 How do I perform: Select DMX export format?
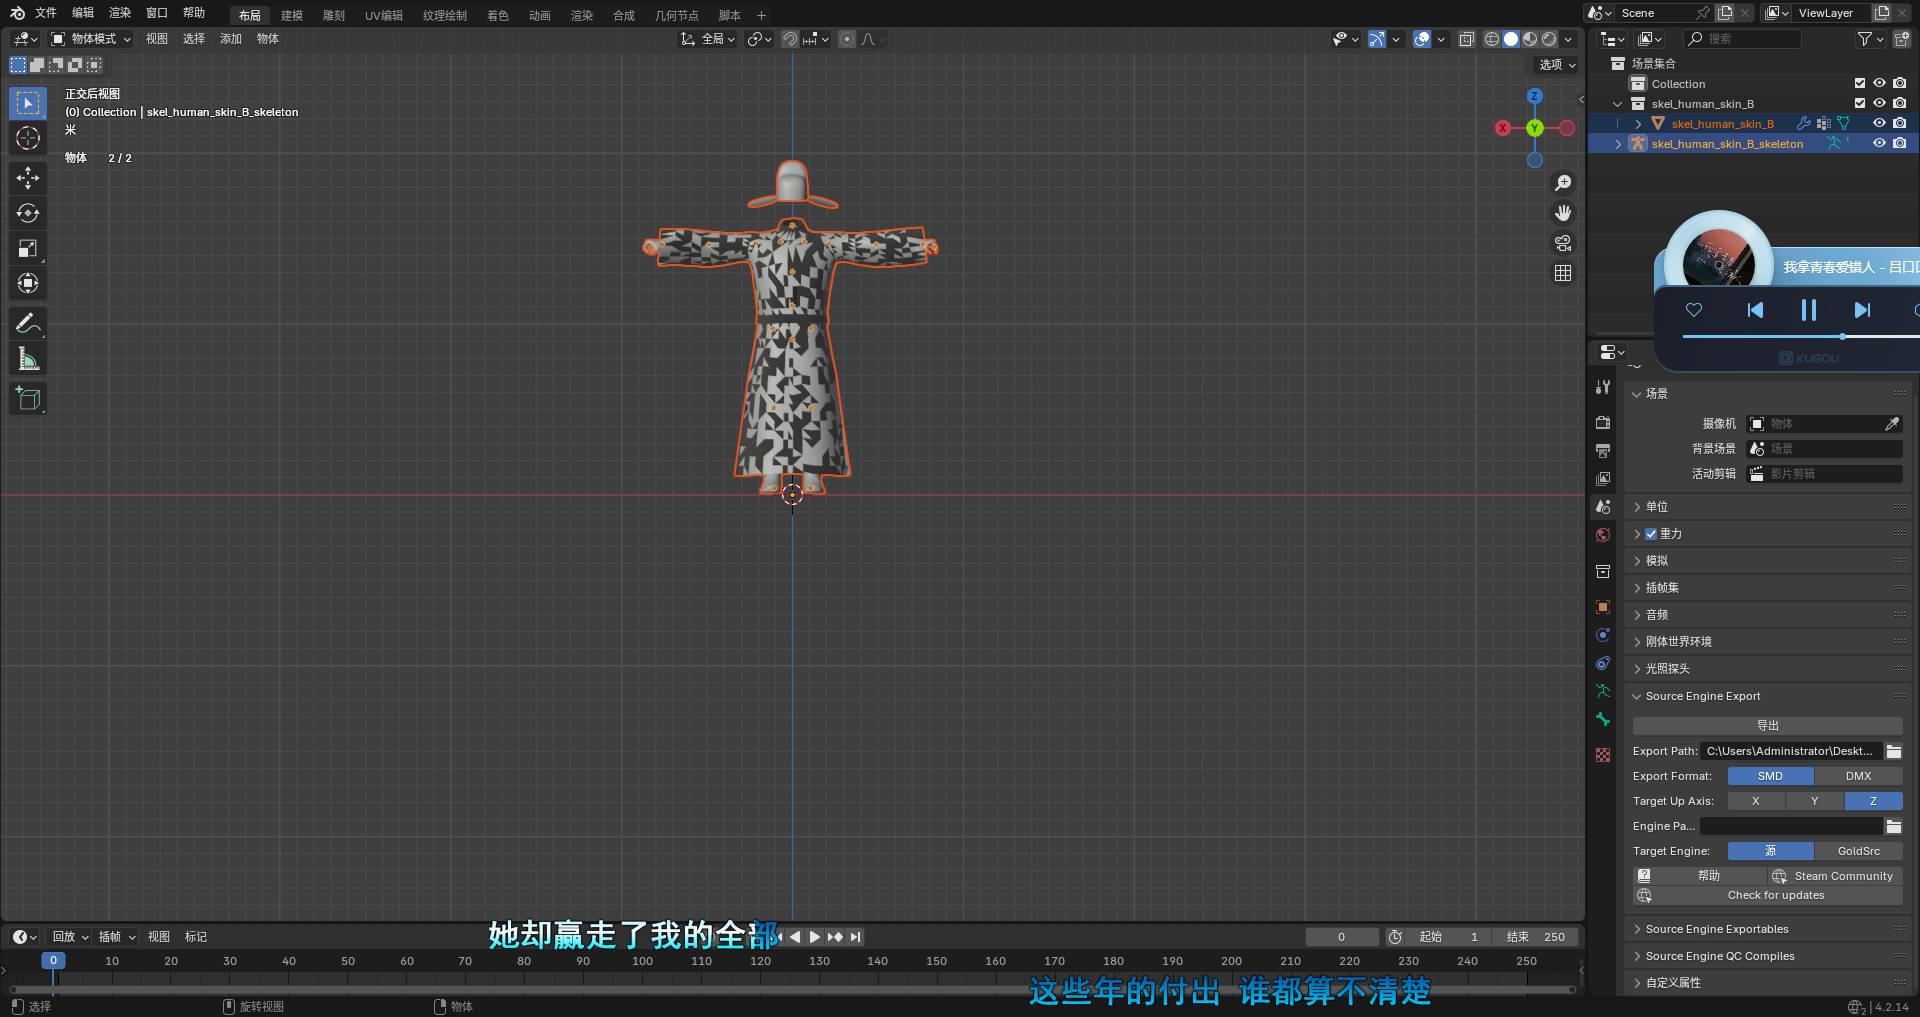(x=1858, y=776)
